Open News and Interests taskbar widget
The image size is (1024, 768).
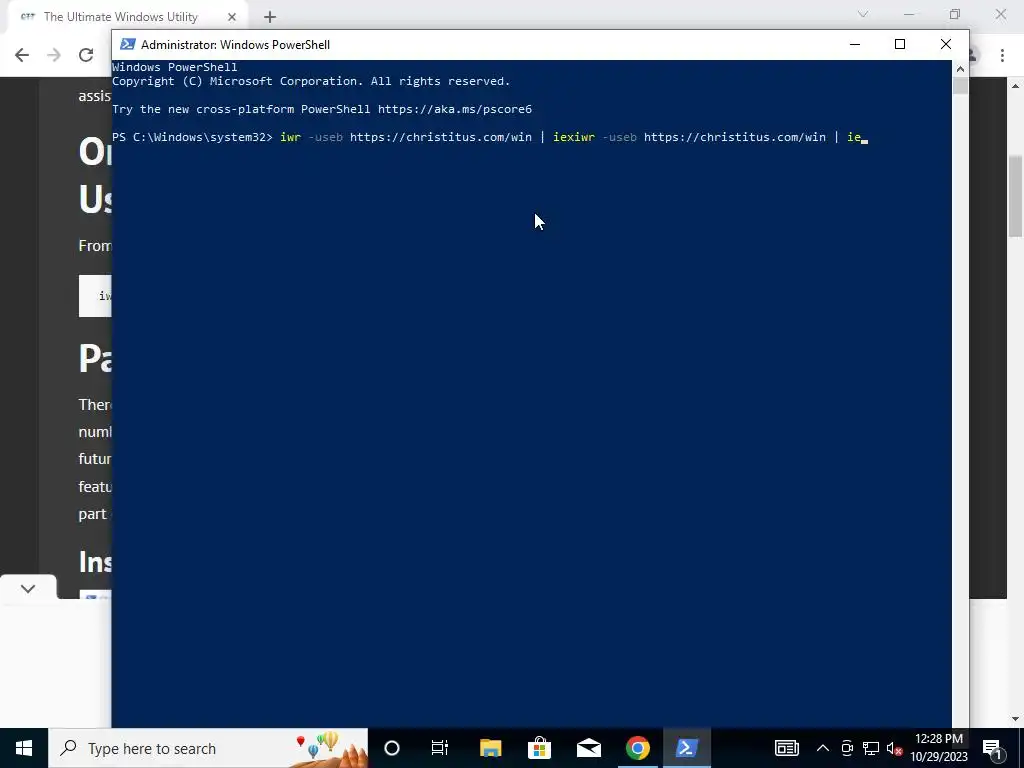[x=786, y=748]
